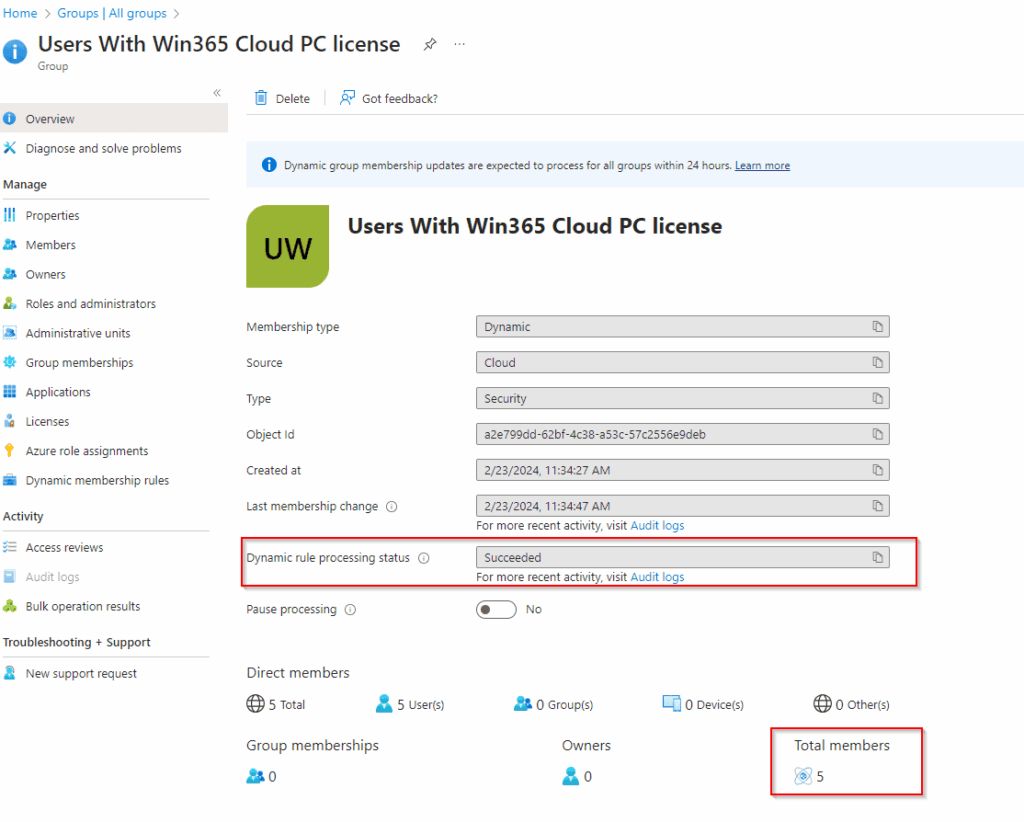The height and width of the screenshot is (822, 1024).
Task: Click info icon beside Pause processing
Action: click(x=350, y=610)
